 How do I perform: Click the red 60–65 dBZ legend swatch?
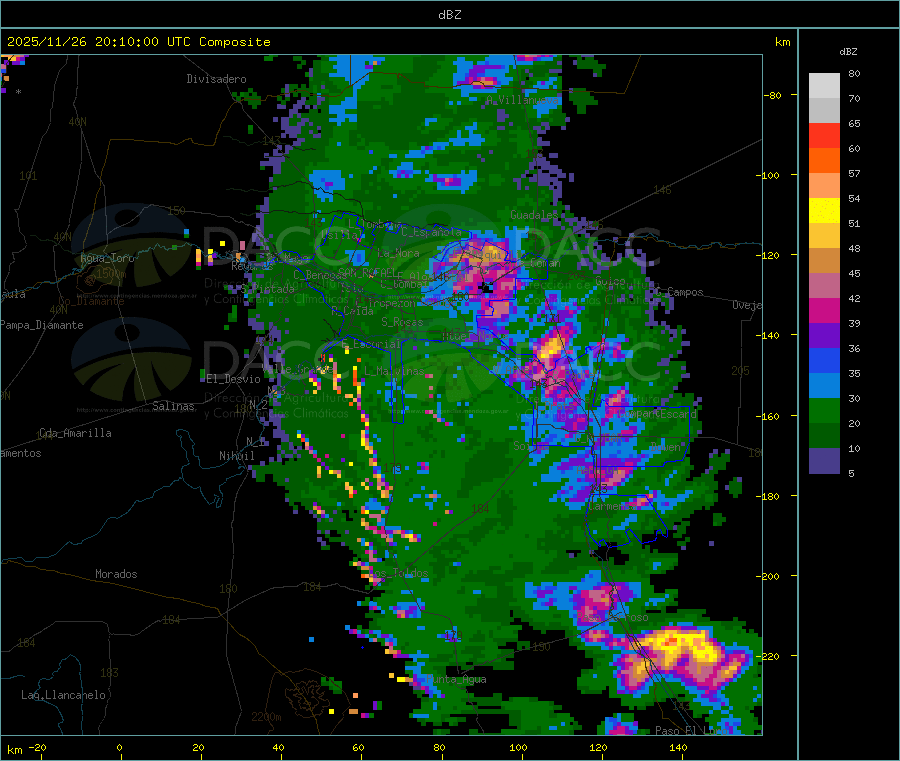coord(824,135)
